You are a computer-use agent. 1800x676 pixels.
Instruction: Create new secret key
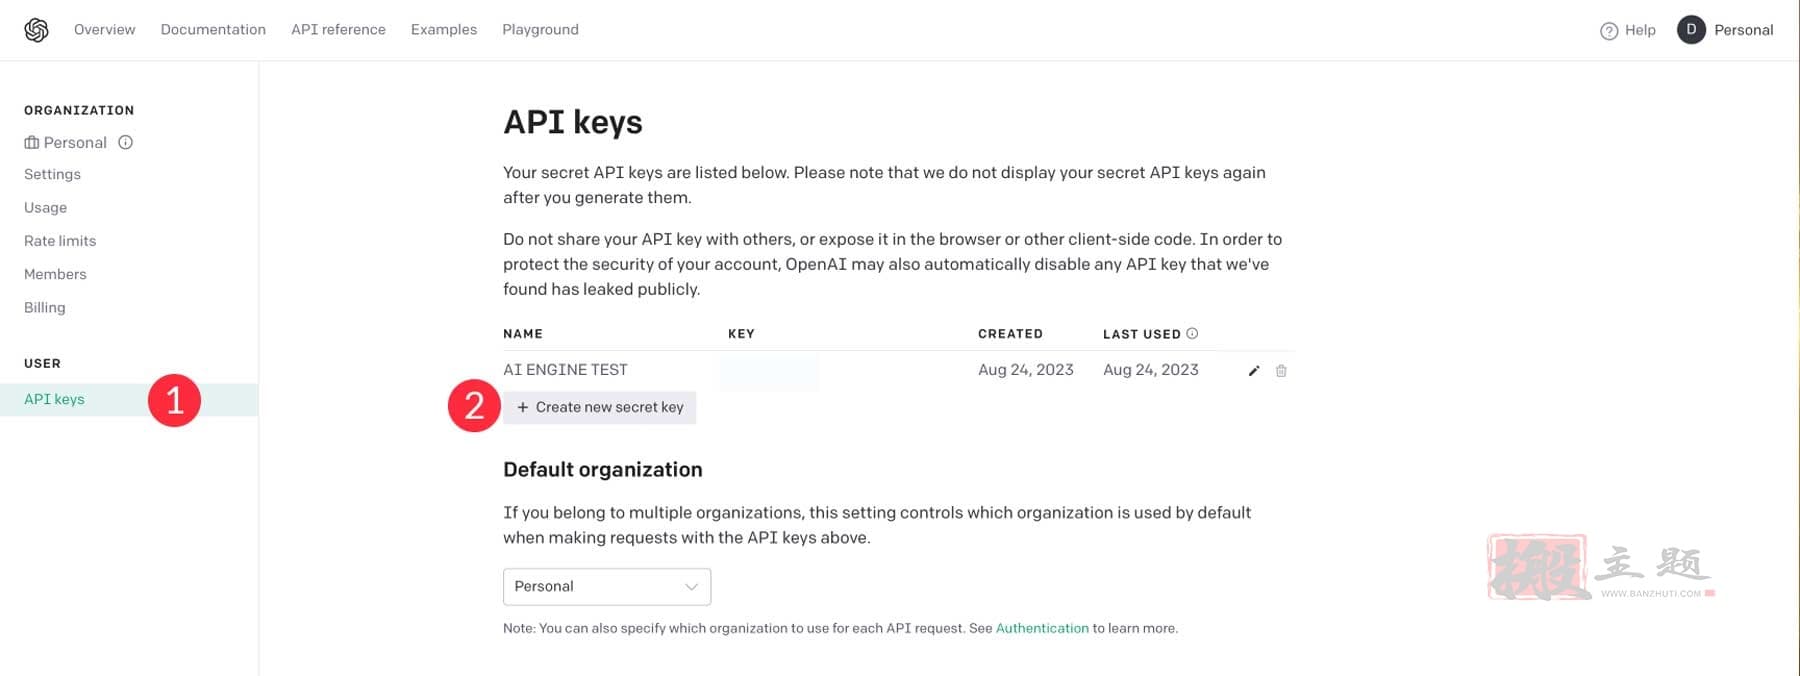pos(599,407)
